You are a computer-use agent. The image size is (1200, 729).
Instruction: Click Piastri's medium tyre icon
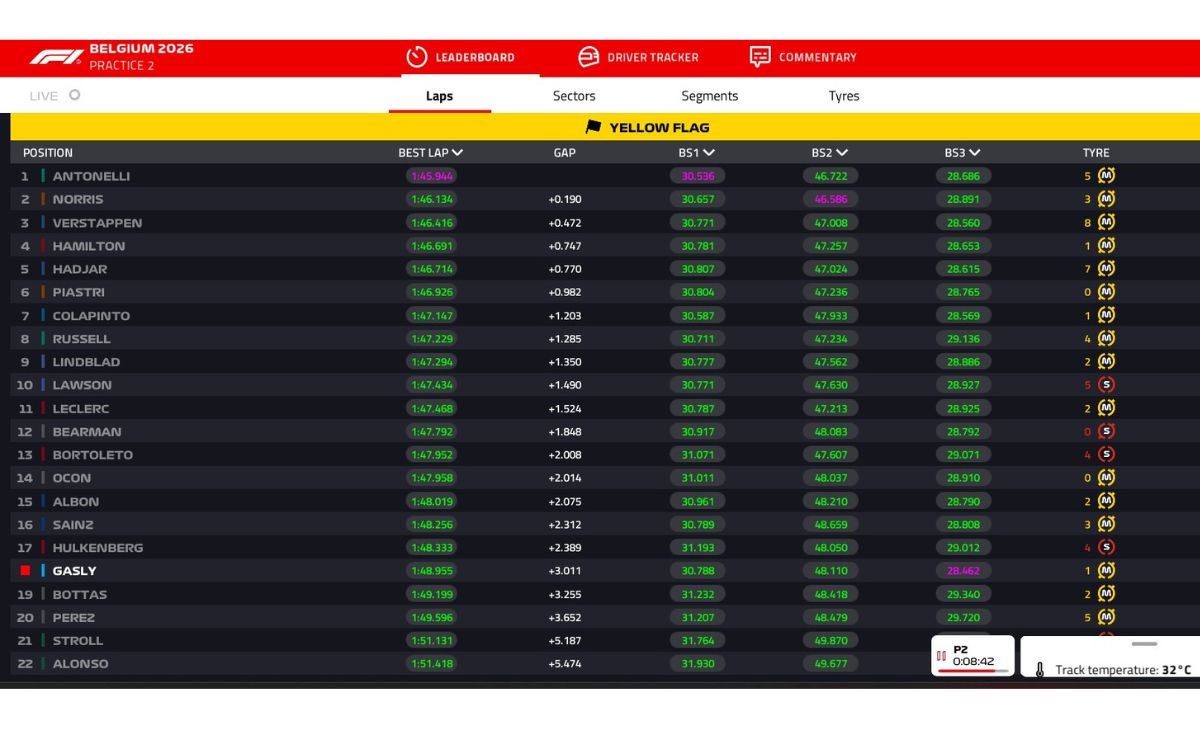[x=1106, y=292]
